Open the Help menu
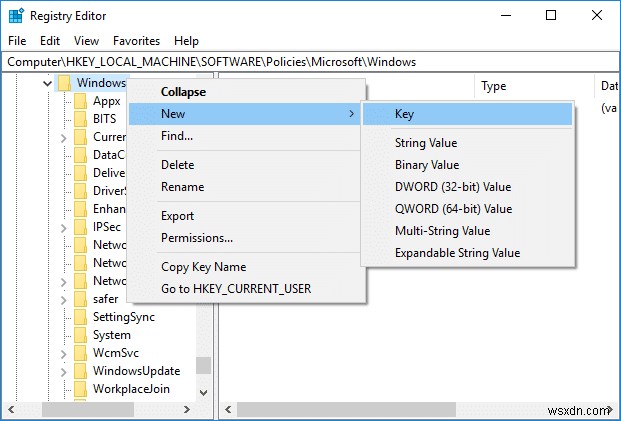621x421 pixels. (186, 41)
